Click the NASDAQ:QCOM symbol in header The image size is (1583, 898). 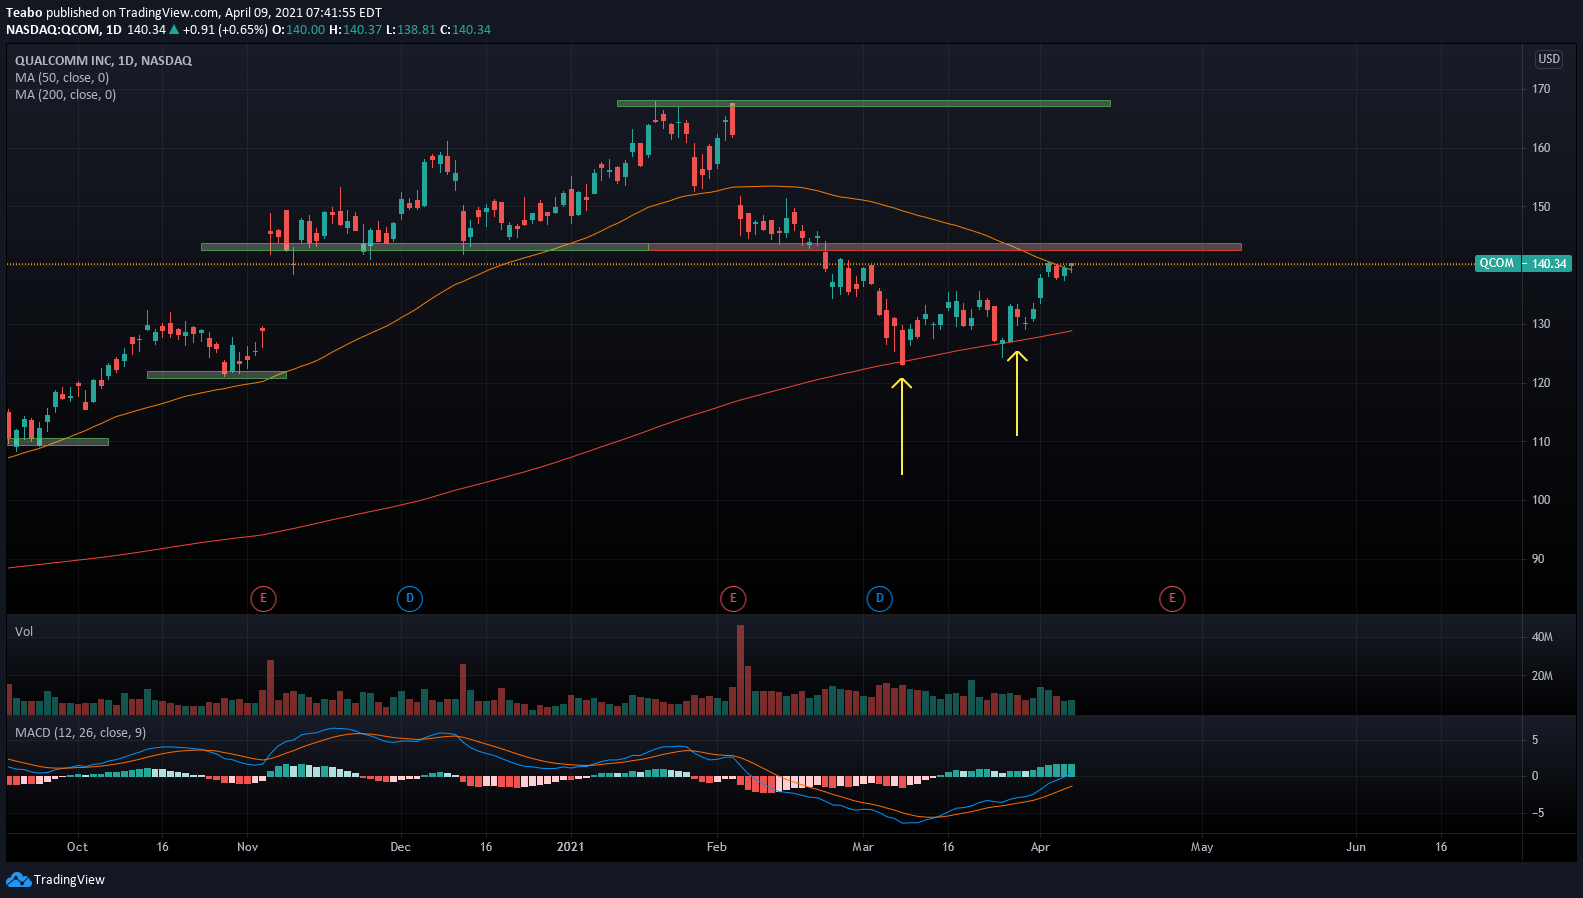click(53, 30)
